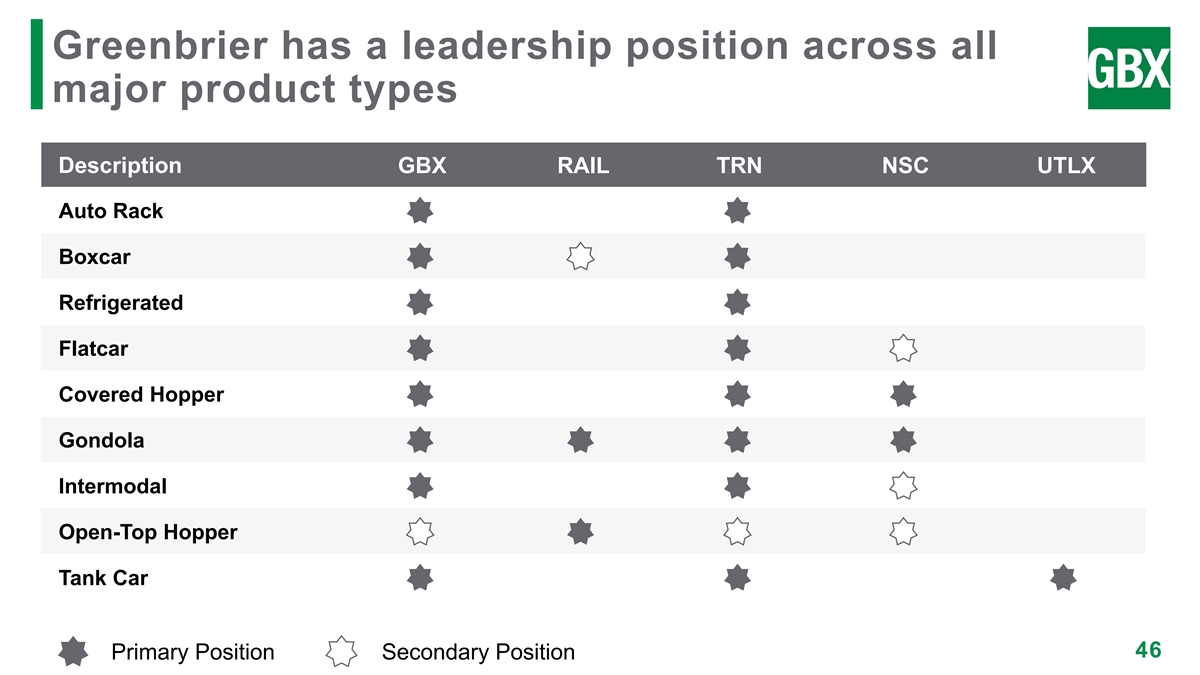Select the GBX Open-Top Hopper hollow star
Screen dimensions: 1200x675
(420, 532)
